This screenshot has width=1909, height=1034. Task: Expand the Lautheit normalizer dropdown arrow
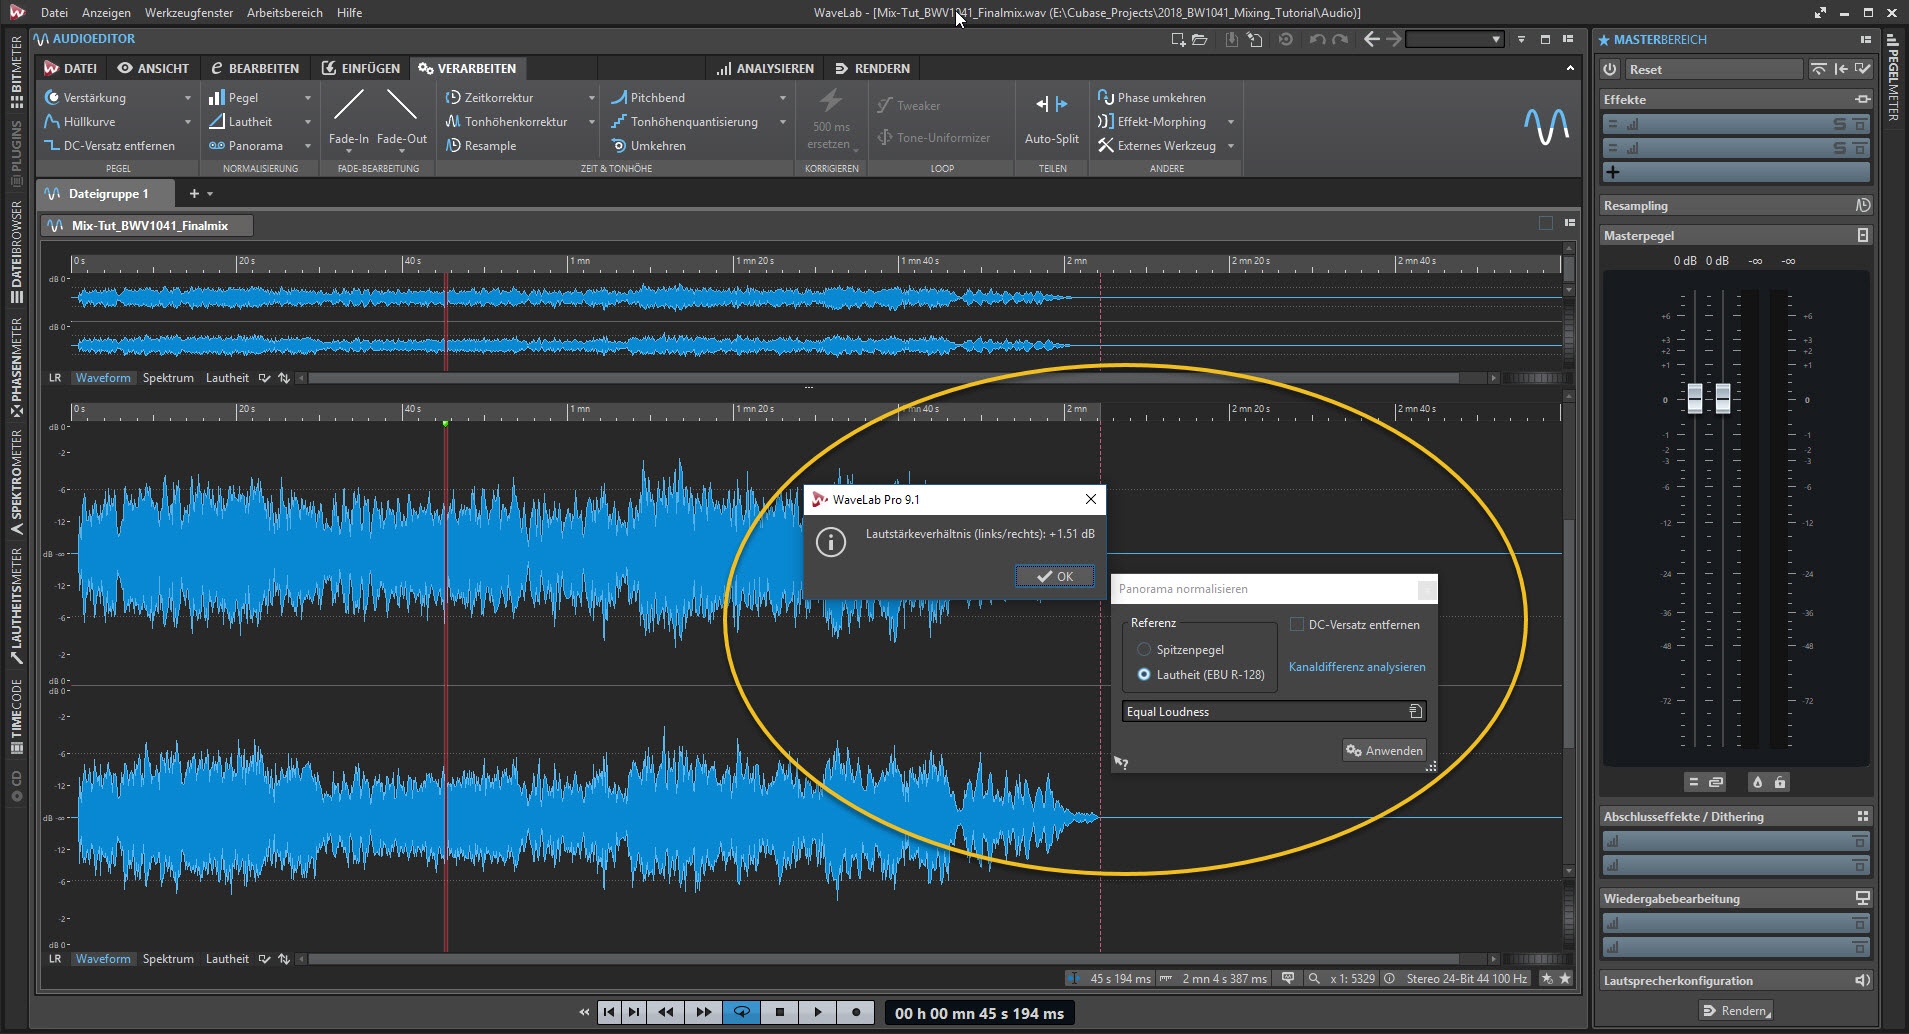(307, 122)
